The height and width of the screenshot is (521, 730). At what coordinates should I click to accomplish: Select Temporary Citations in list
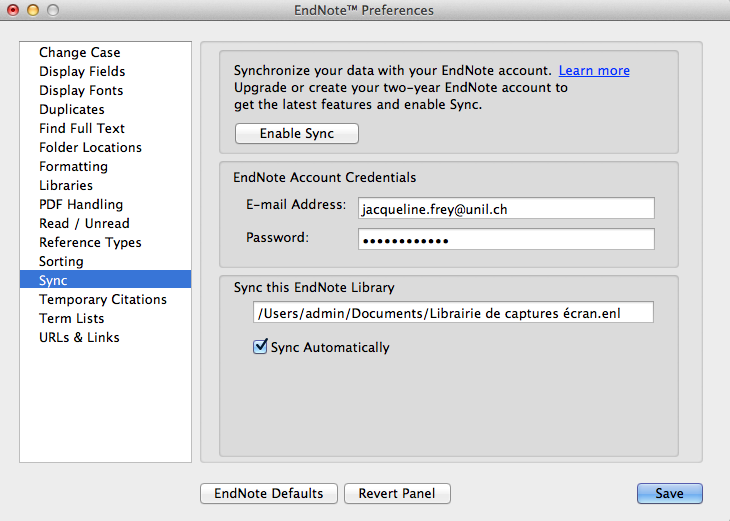click(x=103, y=299)
